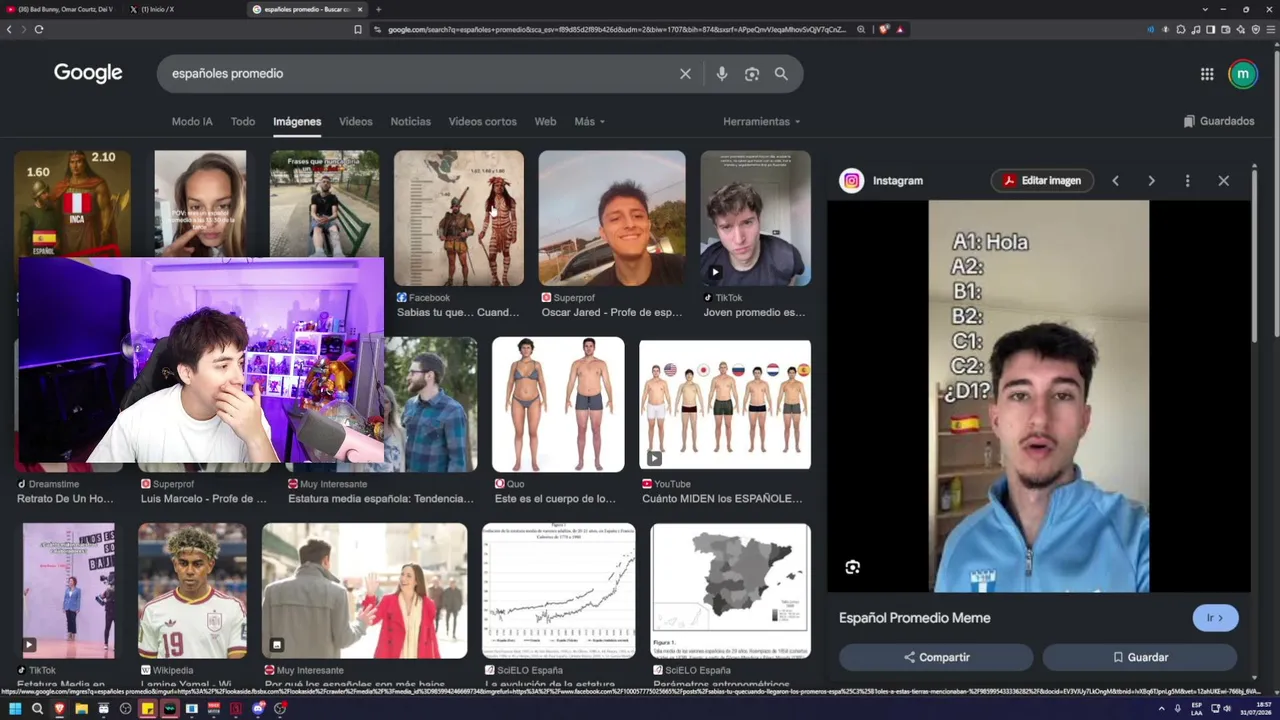Open the system volume control
The height and width of the screenshot is (720, 1280).
1227,709
